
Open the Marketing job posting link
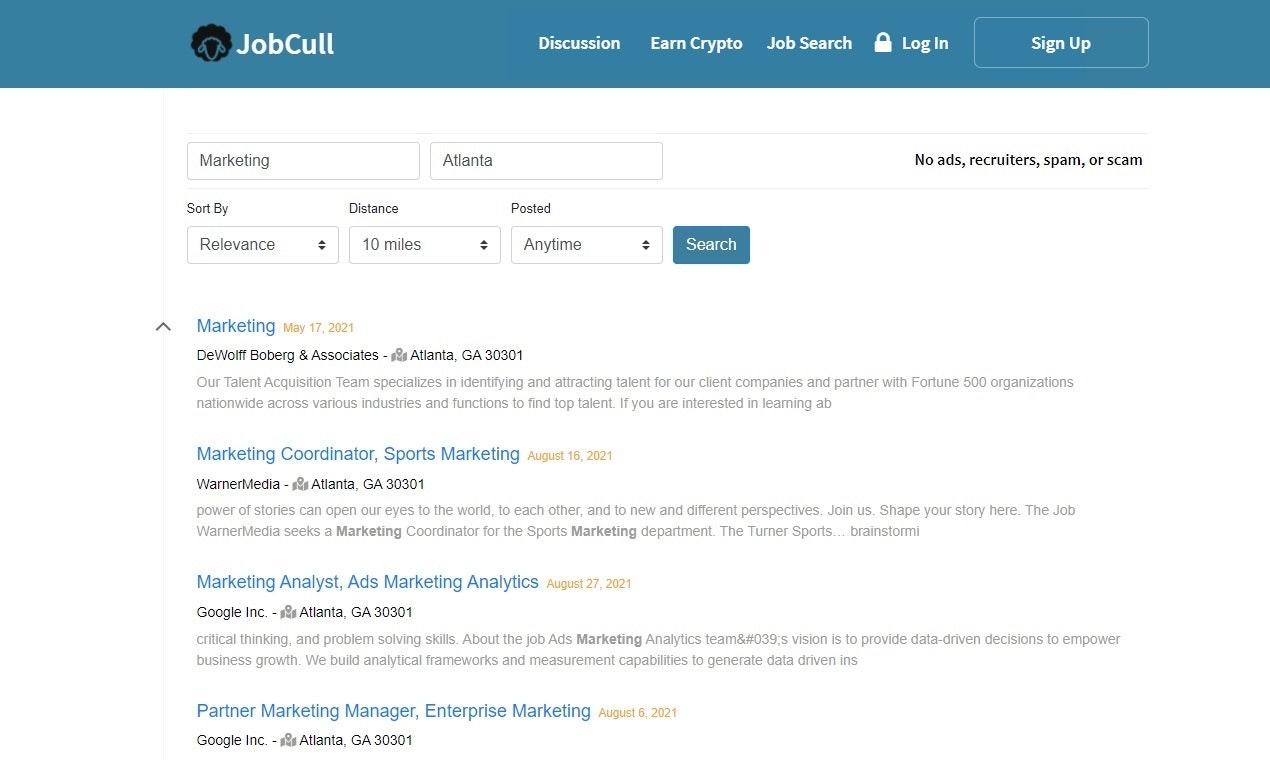click(236, 326)
